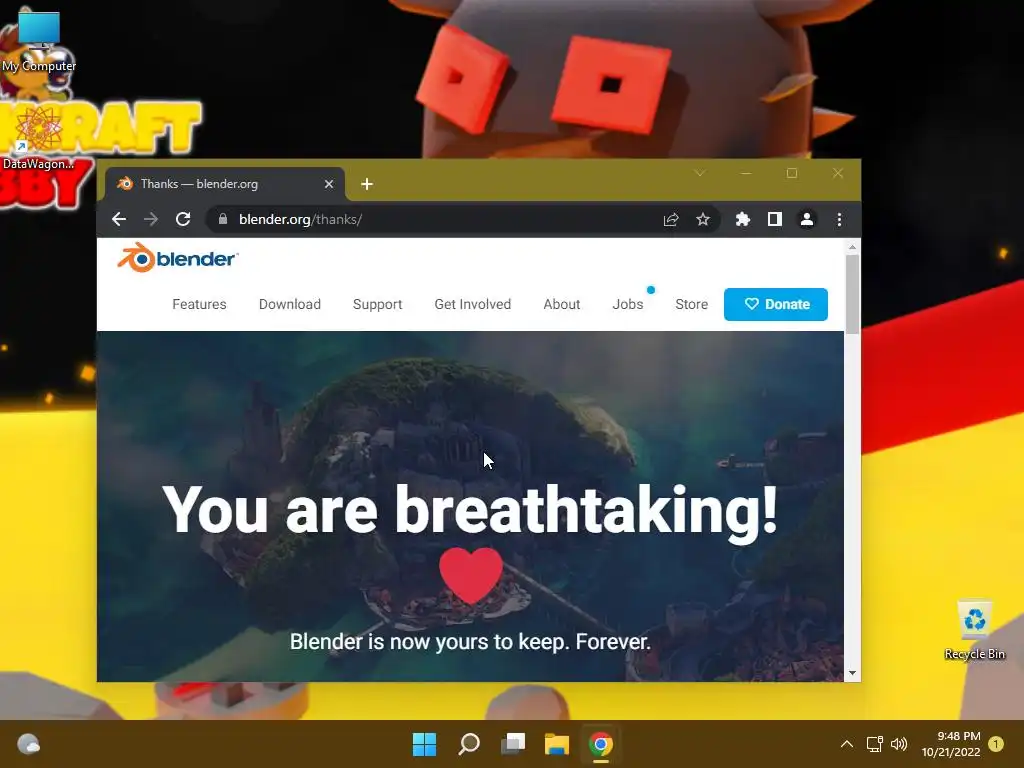This screenshot has width=1024, height=768.
Task: Open the clock showing 9:48 PM
Action: [x=951, y=744]
